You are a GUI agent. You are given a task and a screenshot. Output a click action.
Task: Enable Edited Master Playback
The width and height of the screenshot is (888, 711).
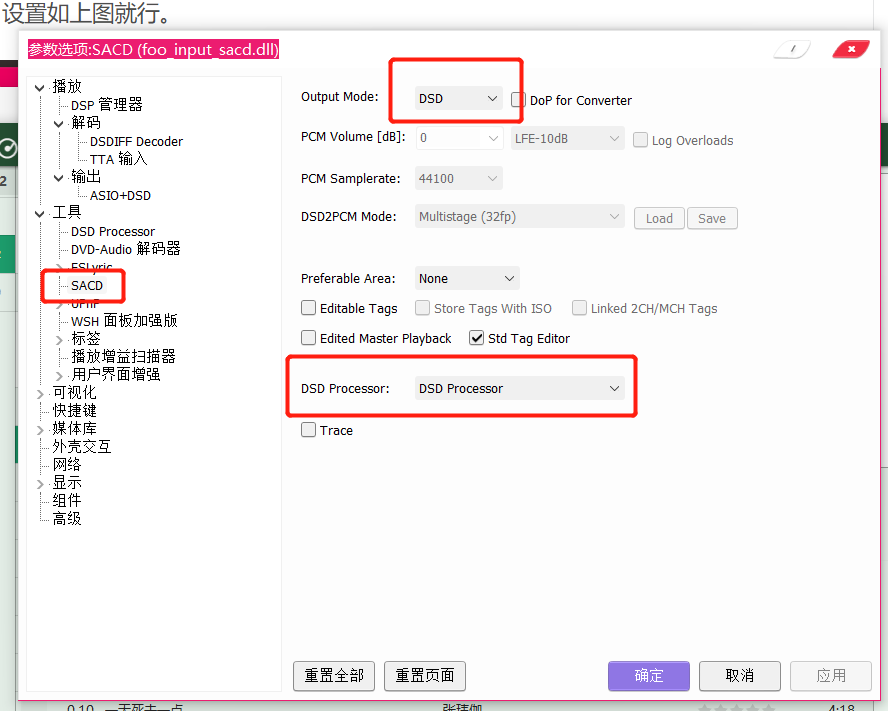(x=309, y=338)
